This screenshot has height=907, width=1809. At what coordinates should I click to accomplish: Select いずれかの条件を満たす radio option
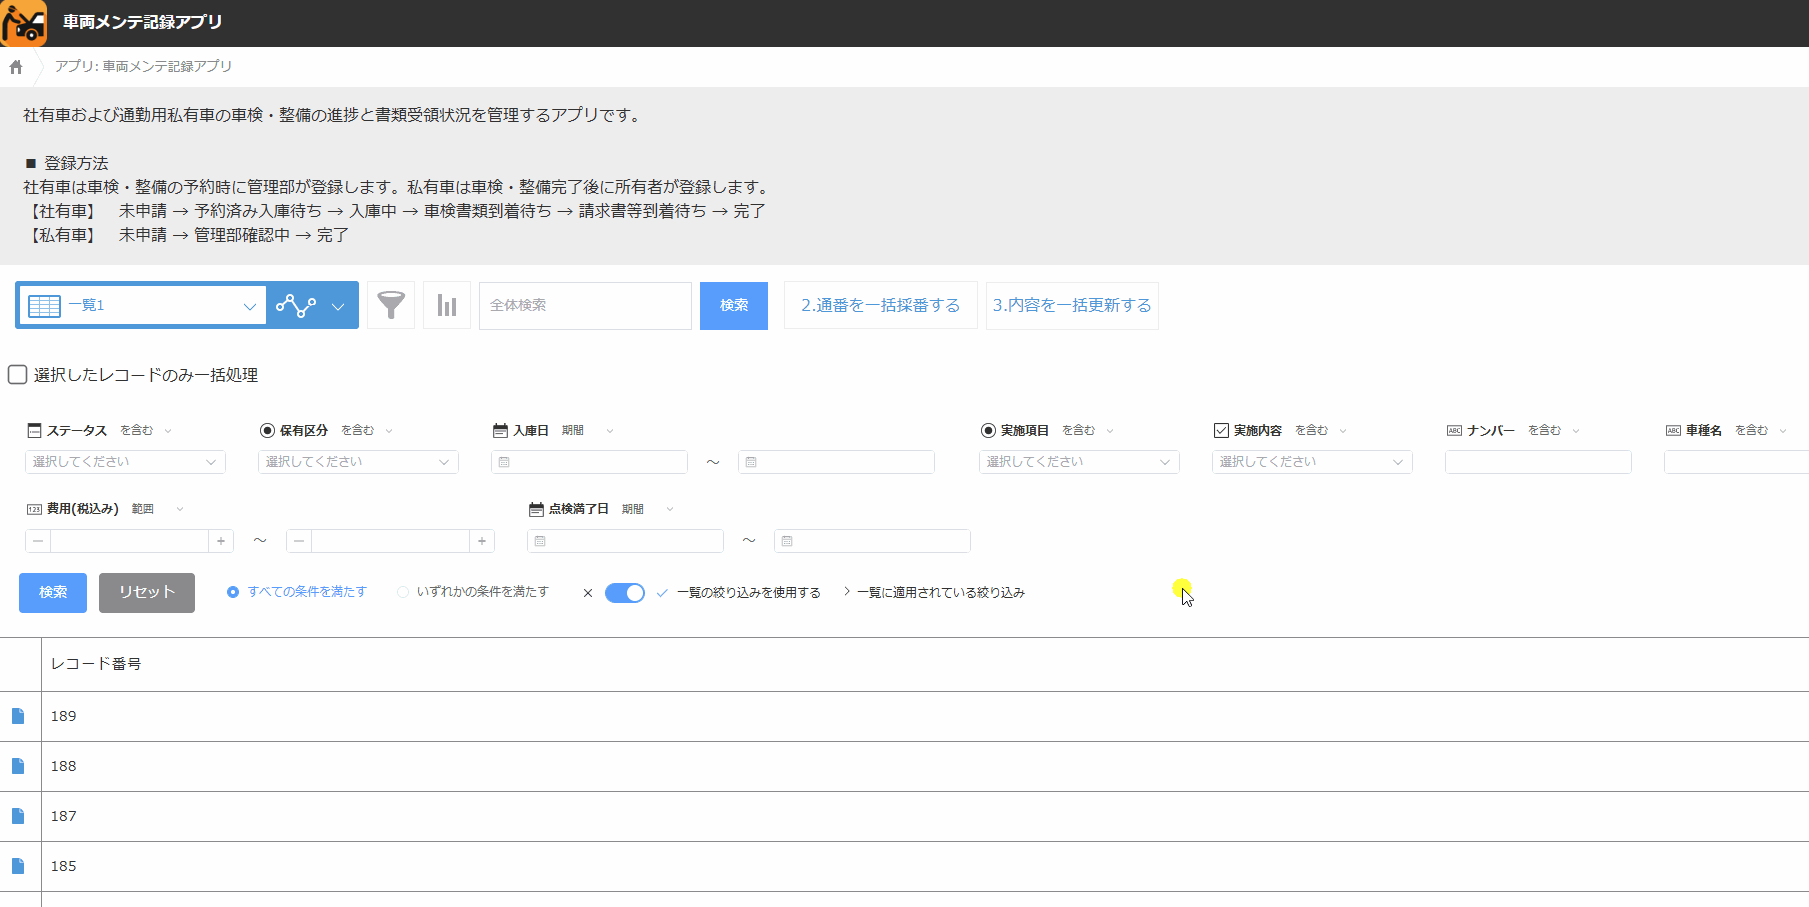click(403, 592)
